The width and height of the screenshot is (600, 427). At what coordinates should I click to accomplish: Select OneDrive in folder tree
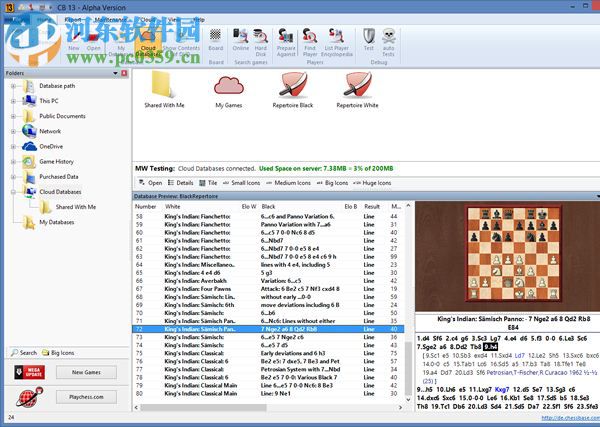pos(51,147)
